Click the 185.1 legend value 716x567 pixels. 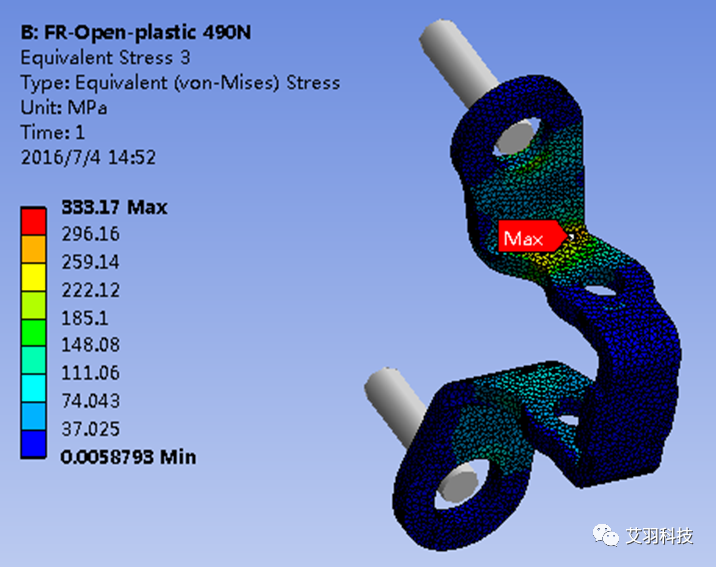(x=85, y=318)
